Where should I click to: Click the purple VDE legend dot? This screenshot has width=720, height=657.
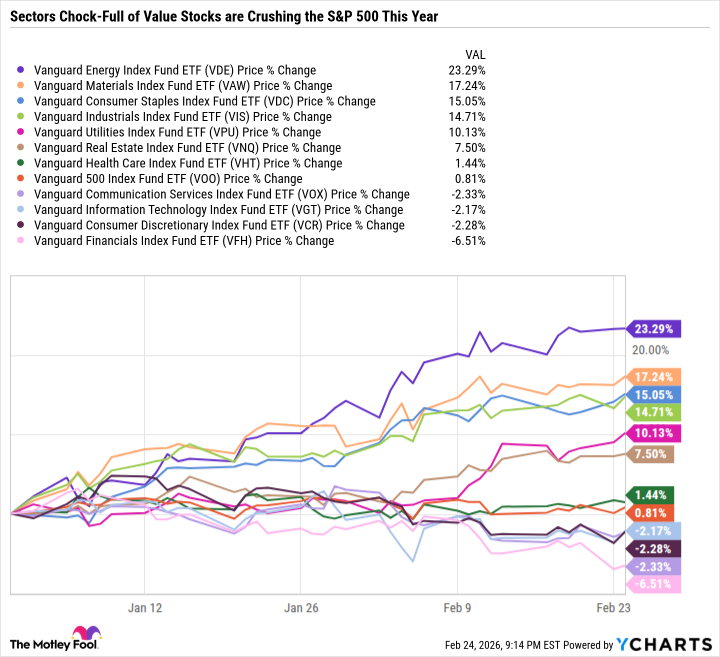pos(23,71)
